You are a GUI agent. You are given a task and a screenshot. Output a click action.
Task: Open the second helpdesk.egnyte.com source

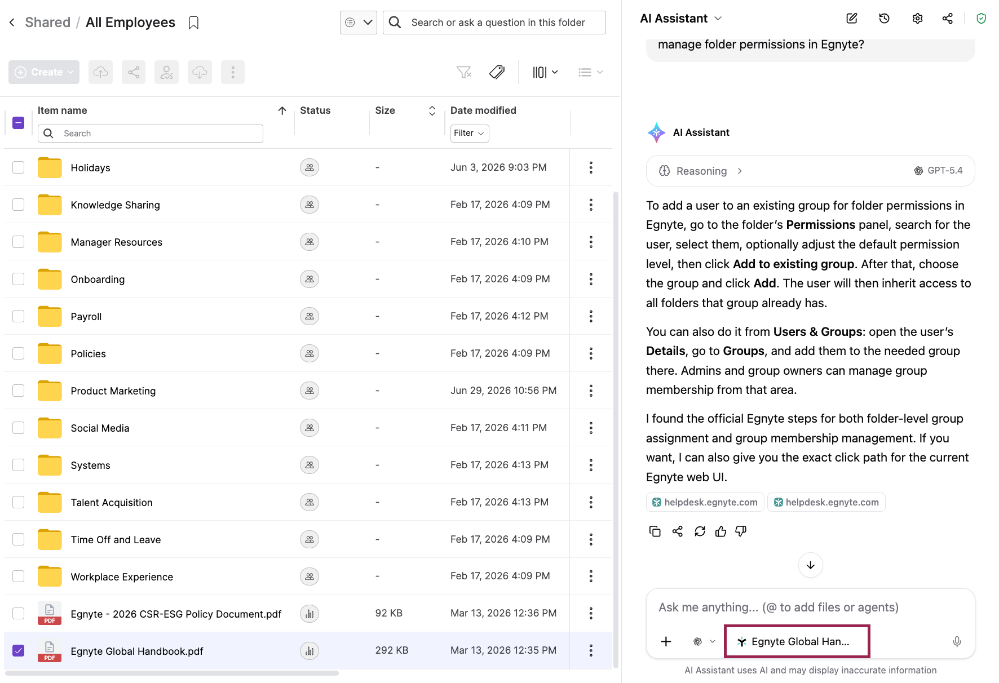826,502
